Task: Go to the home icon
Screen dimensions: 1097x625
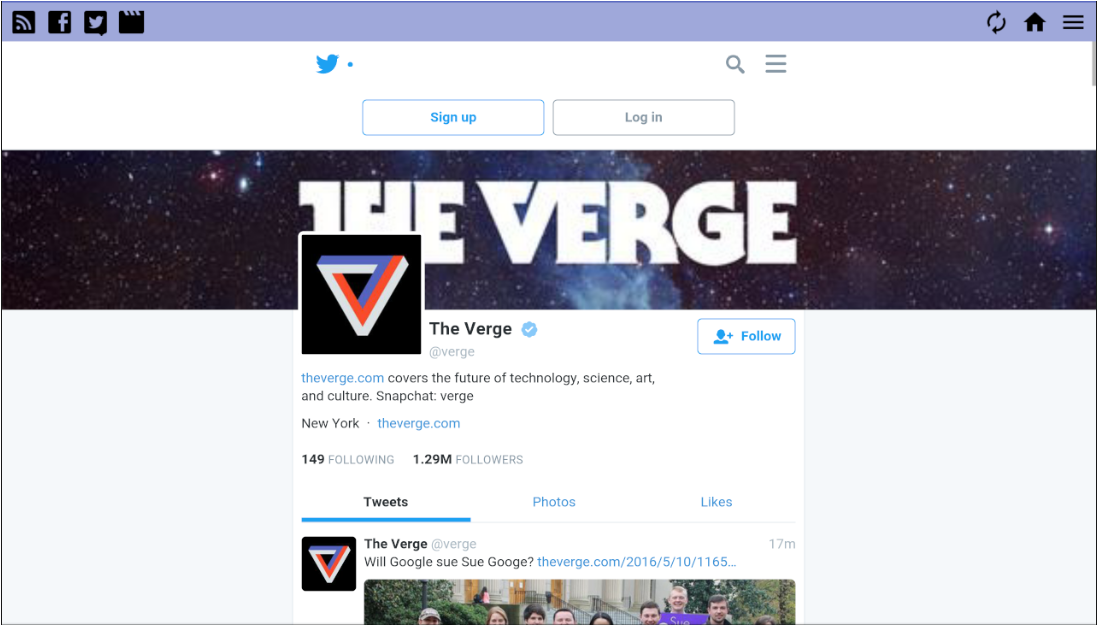Action: (1035, 22)
